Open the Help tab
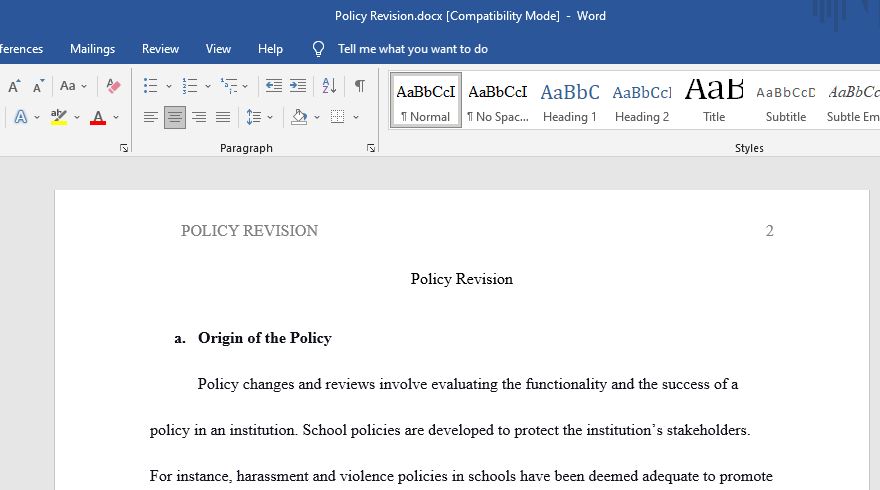 pyautogui.click(x=271, y=49)
